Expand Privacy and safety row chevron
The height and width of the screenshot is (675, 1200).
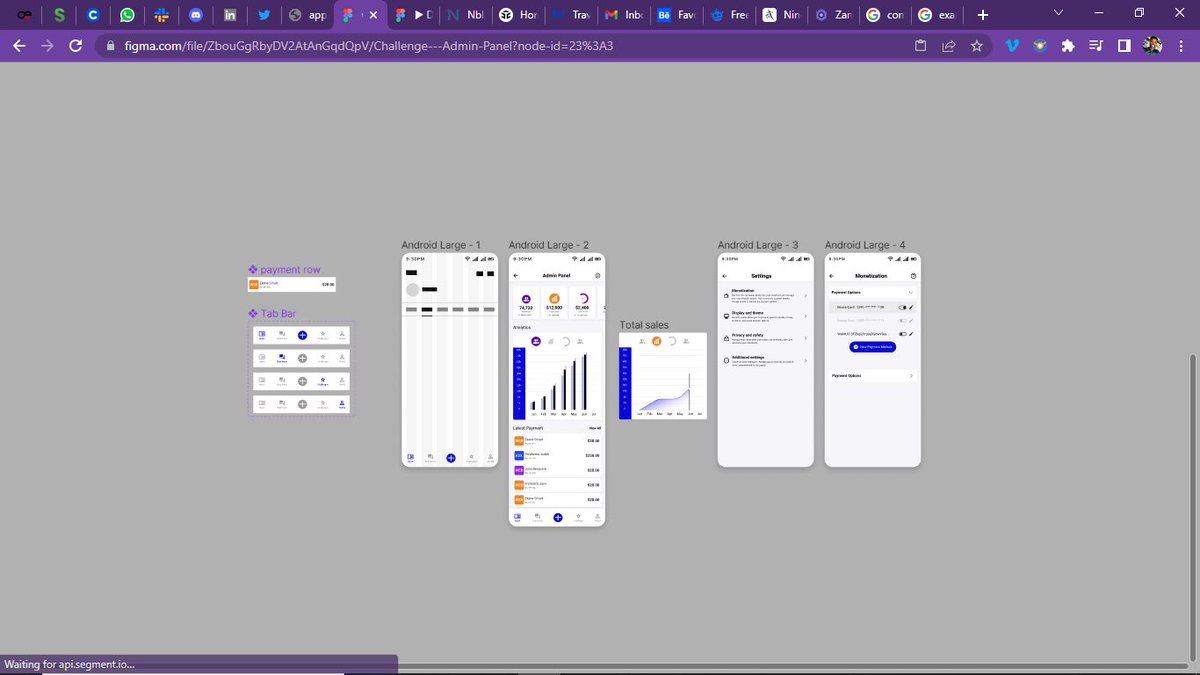(x=805, y=338)
